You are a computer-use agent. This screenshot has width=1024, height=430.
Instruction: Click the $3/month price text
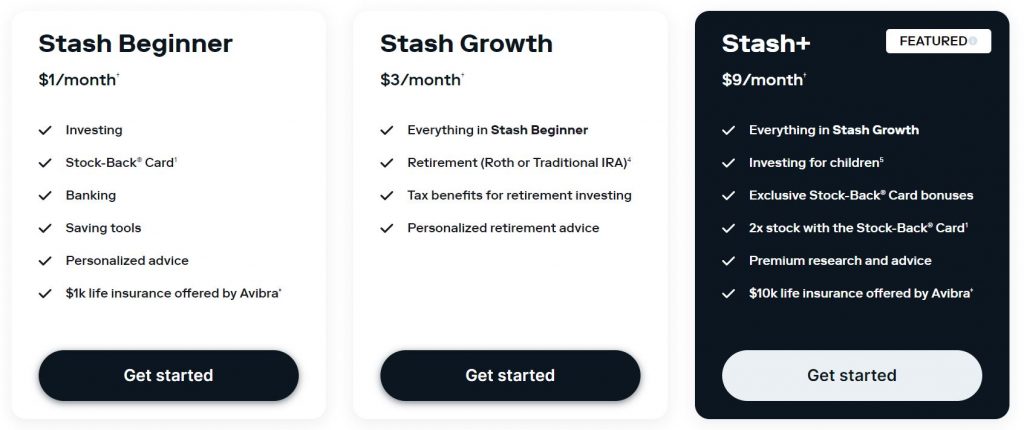point(421,80)
